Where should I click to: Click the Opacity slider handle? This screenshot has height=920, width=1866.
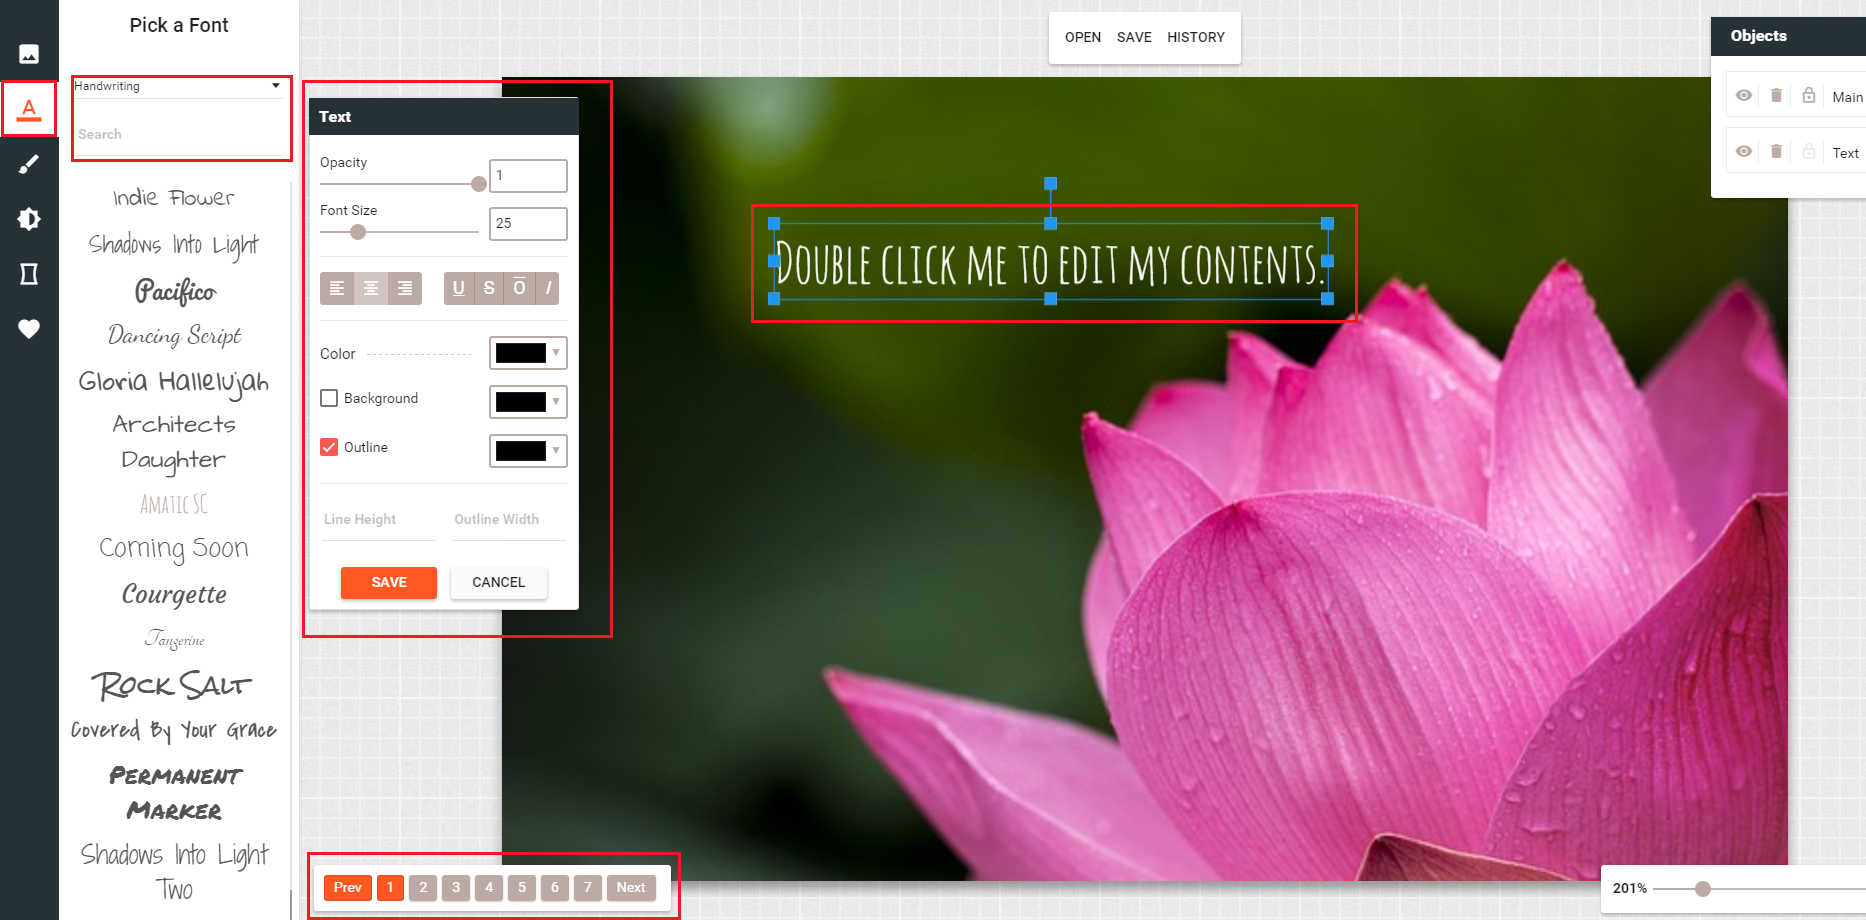(x=479, y=184)
